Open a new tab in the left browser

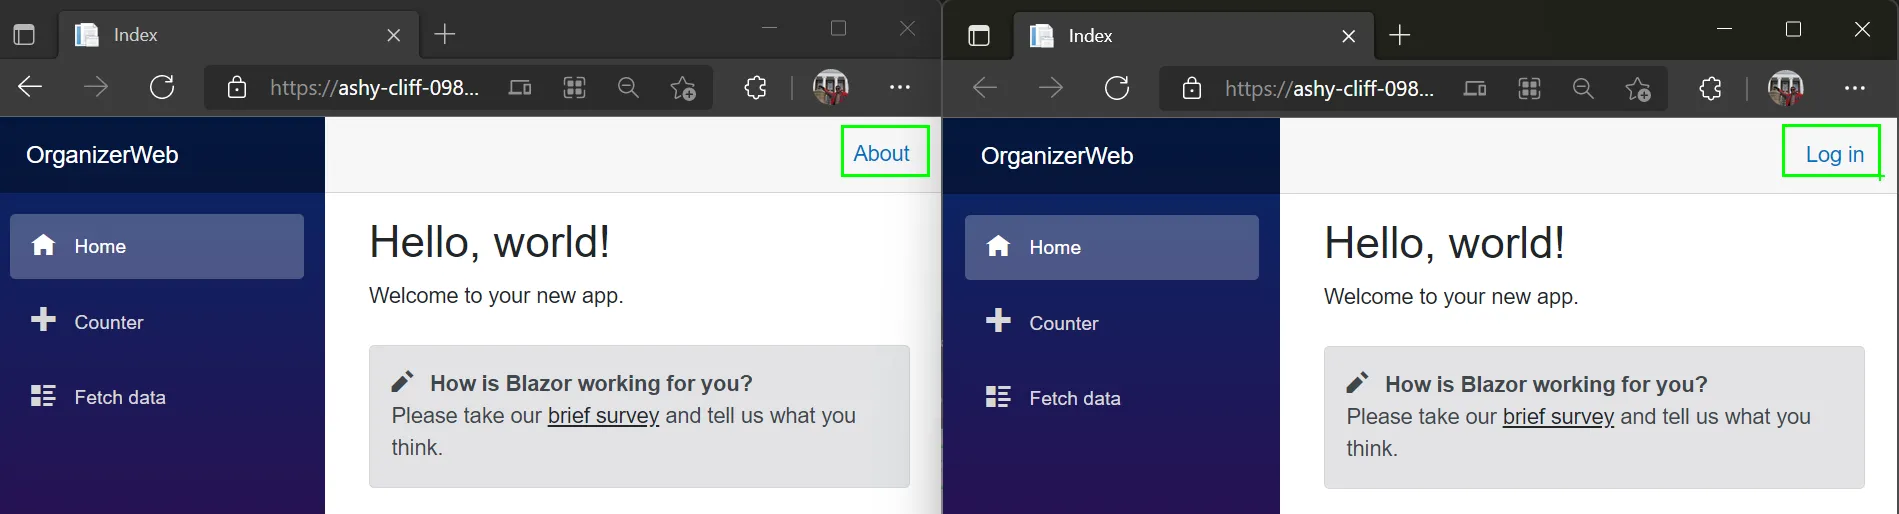[x=445, y=35]
